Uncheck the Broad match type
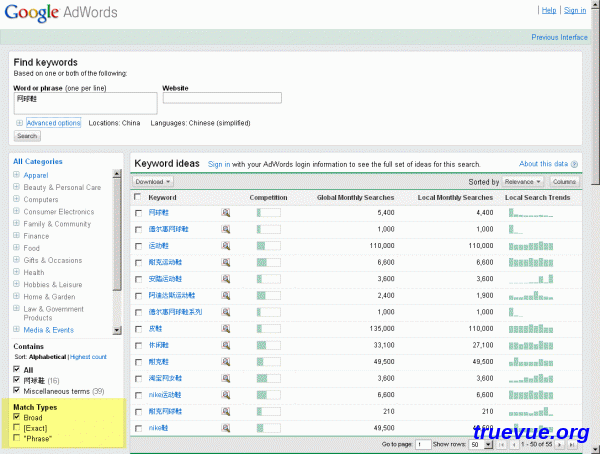 coord(16,416)
